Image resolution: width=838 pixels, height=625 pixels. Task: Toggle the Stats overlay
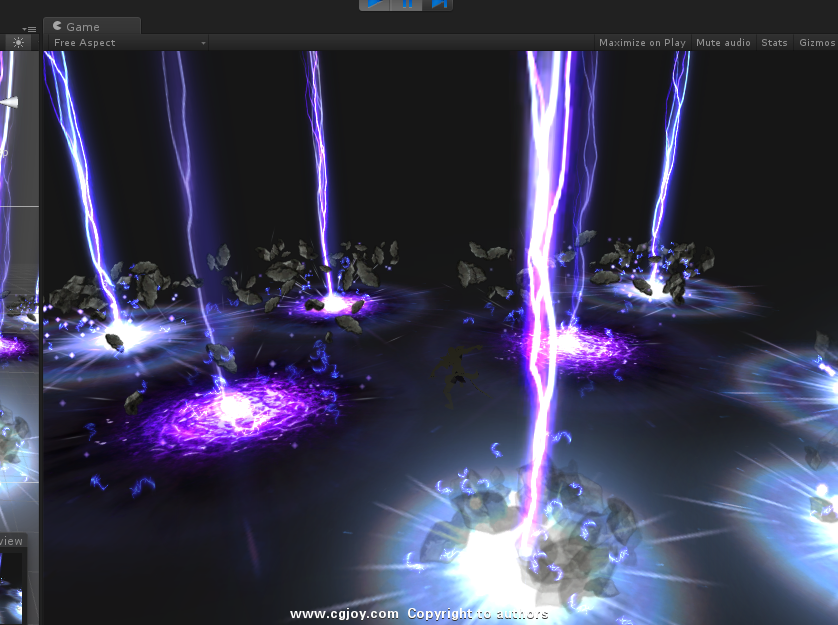click(774, 43)
